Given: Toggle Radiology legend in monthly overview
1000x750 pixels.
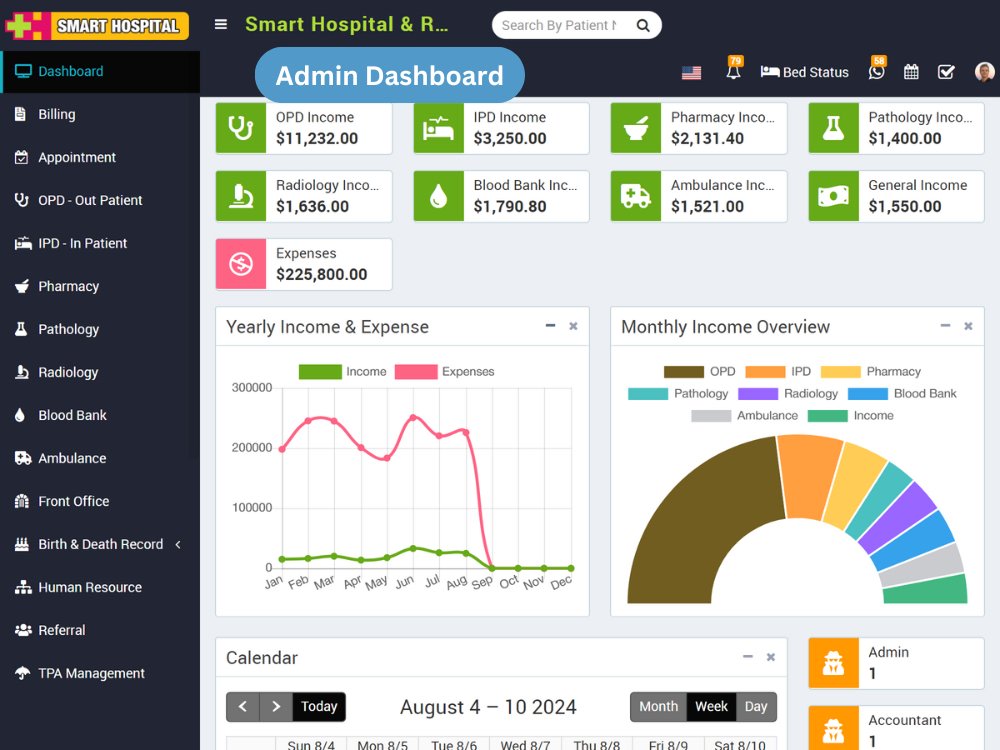Looking at the screenshot, I should tap(788, 393).
